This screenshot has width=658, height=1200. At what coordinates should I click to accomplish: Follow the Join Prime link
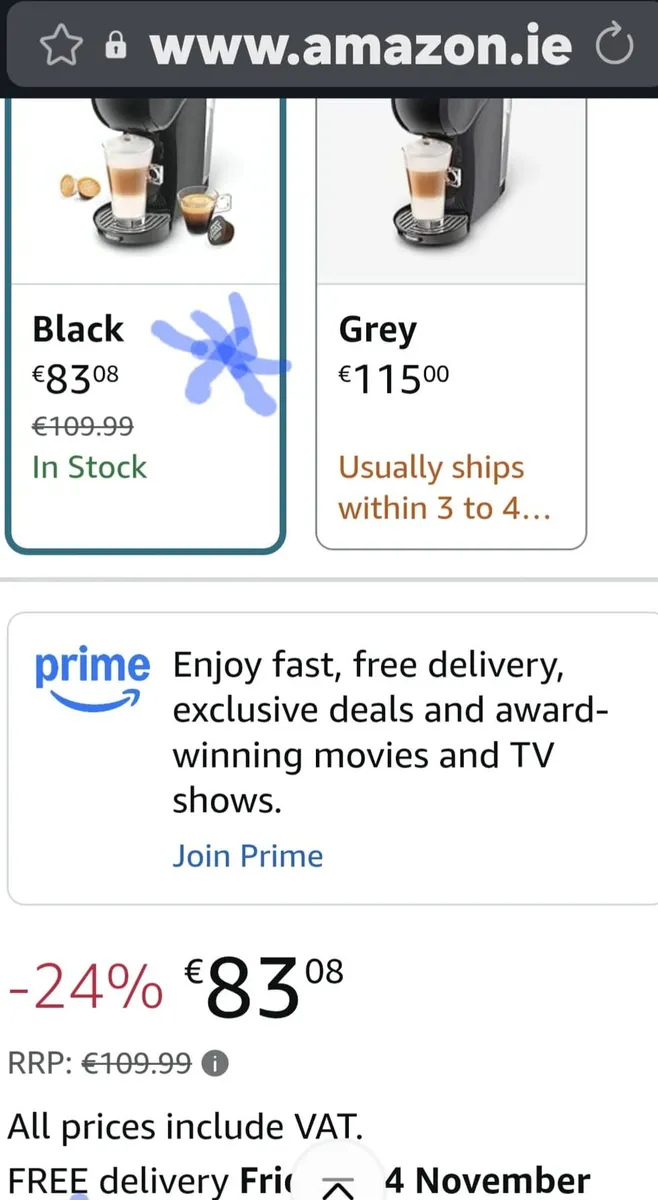[248, 856]
